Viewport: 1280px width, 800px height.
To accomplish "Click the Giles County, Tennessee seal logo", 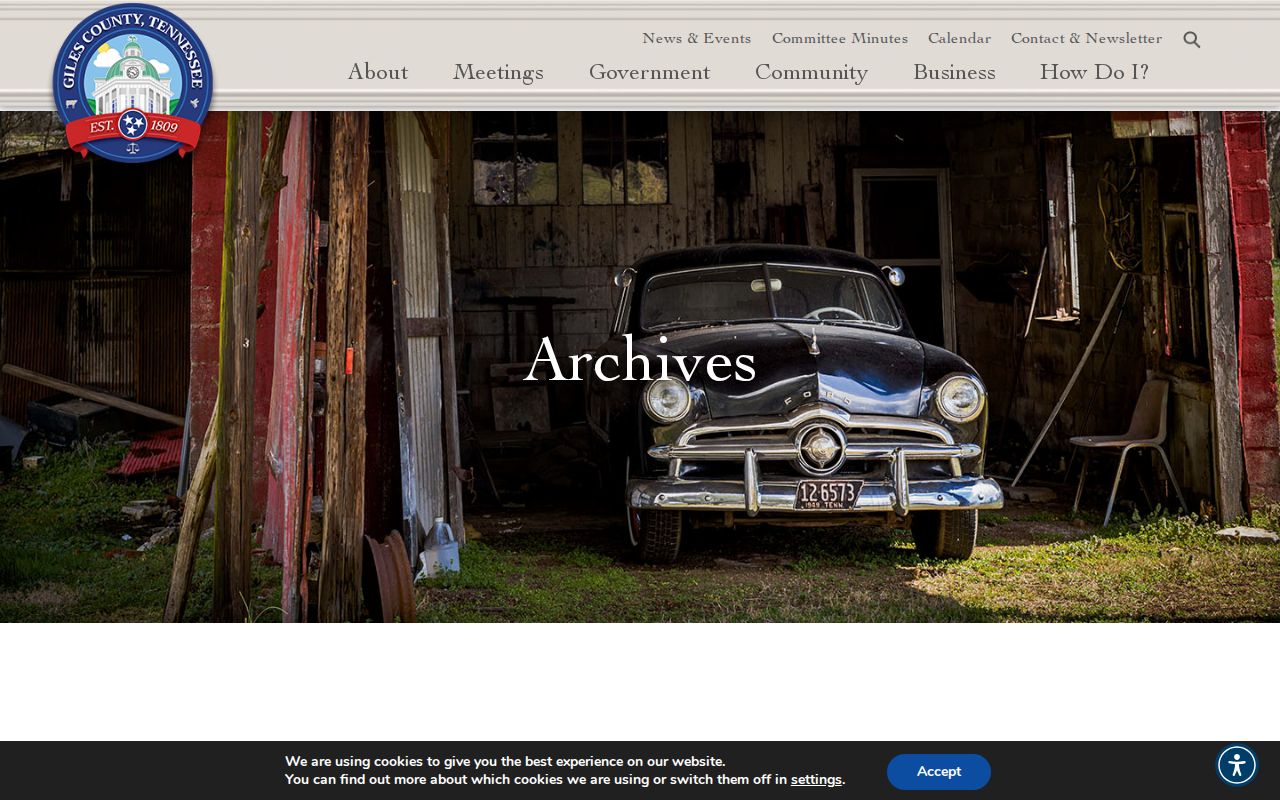I will pos(133,82).
